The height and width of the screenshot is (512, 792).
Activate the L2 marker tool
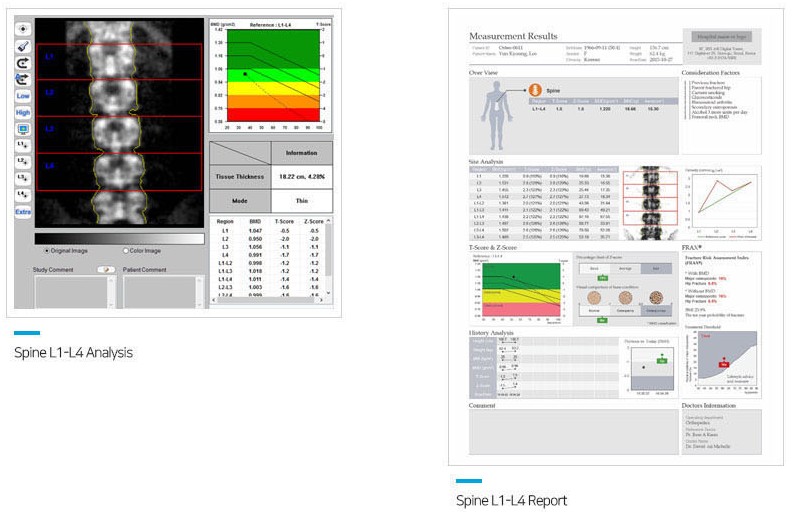click(23, 162)
